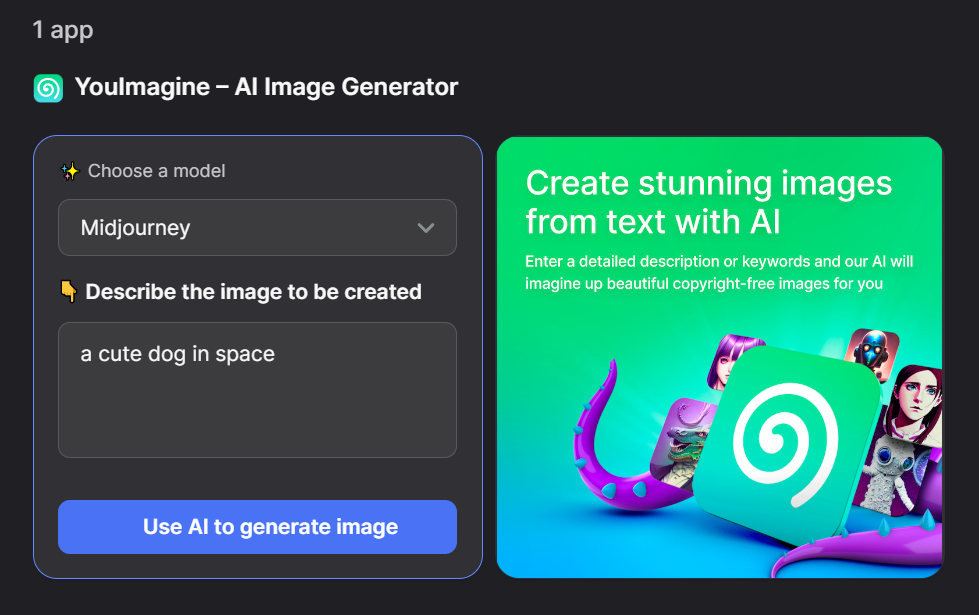The image size is (979, 615).
Task: Click Use AI to generate image button
Action: (257, 527)
